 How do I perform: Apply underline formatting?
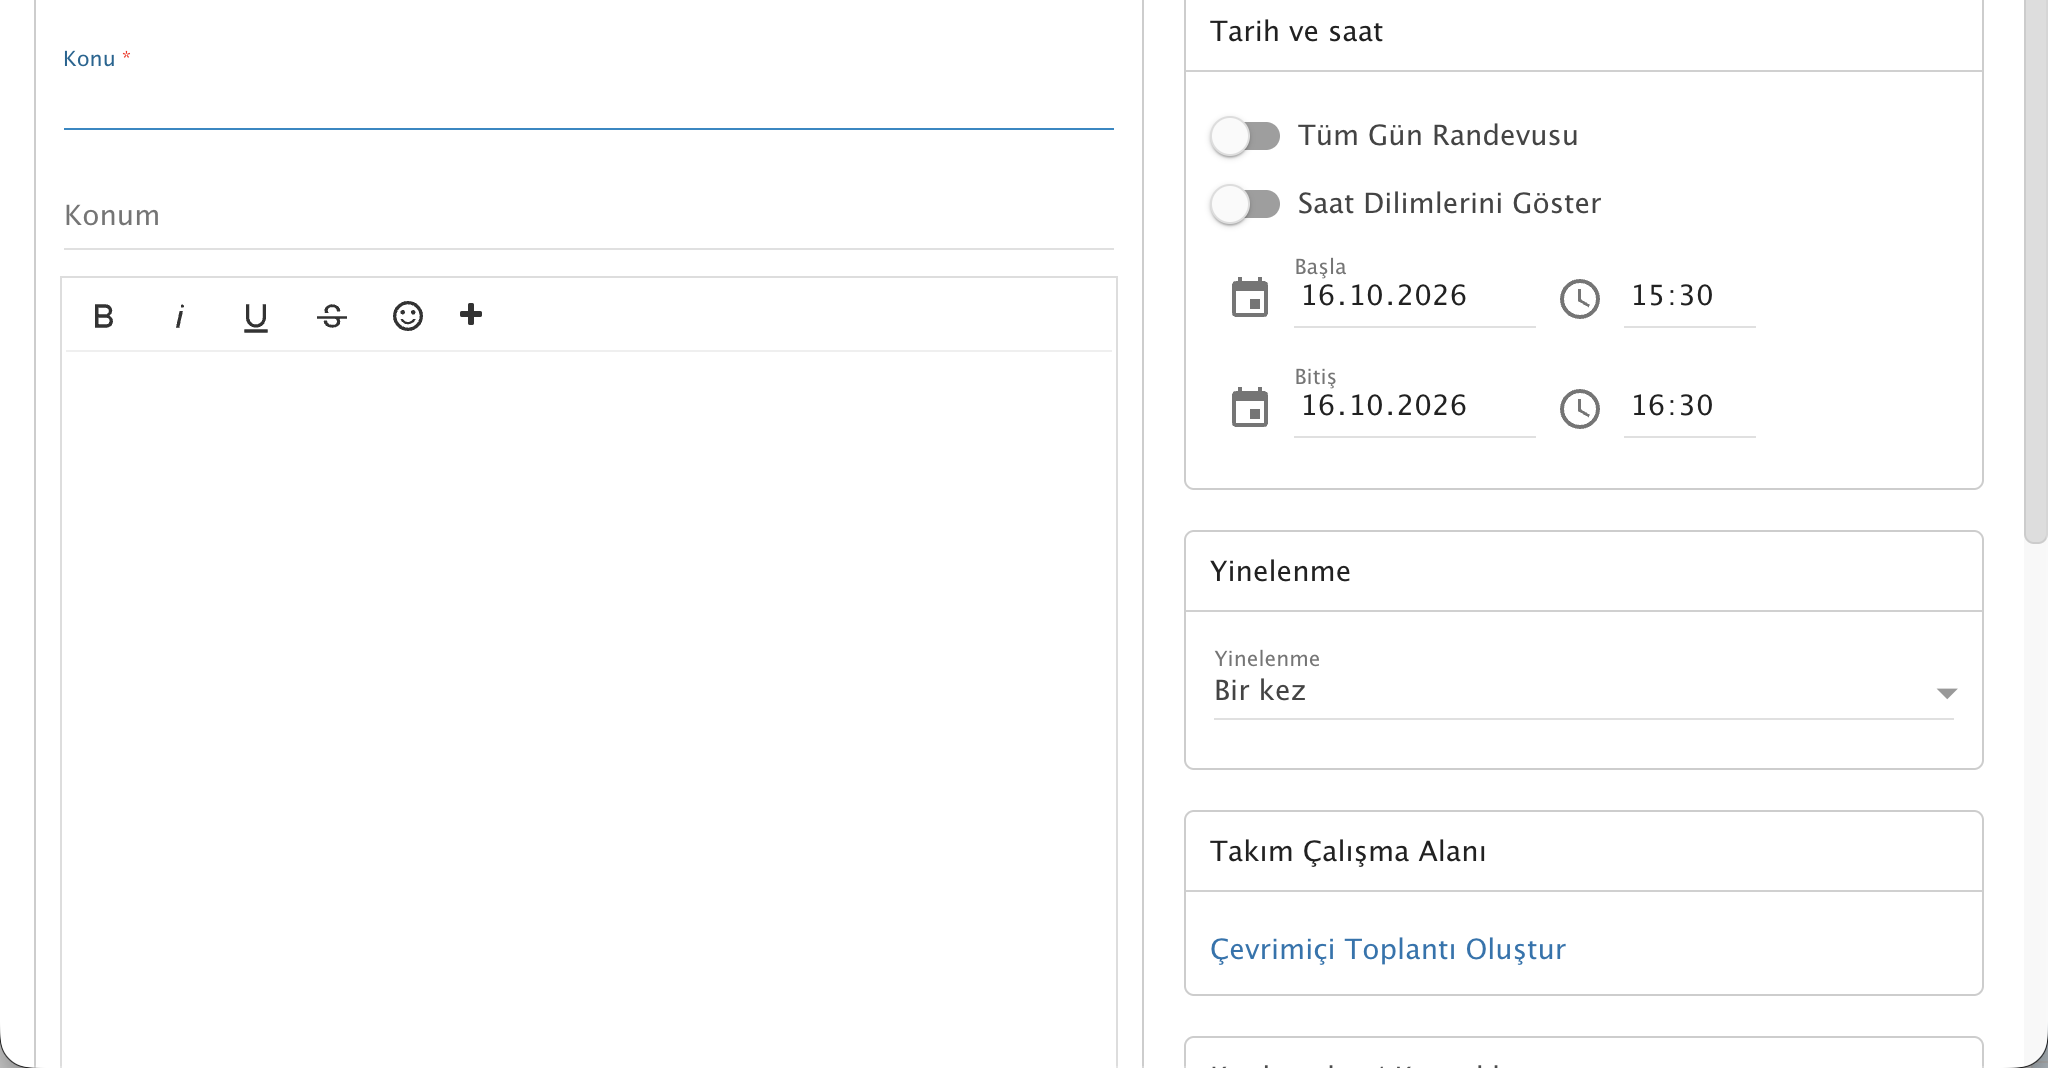click(x=256, y=316)
